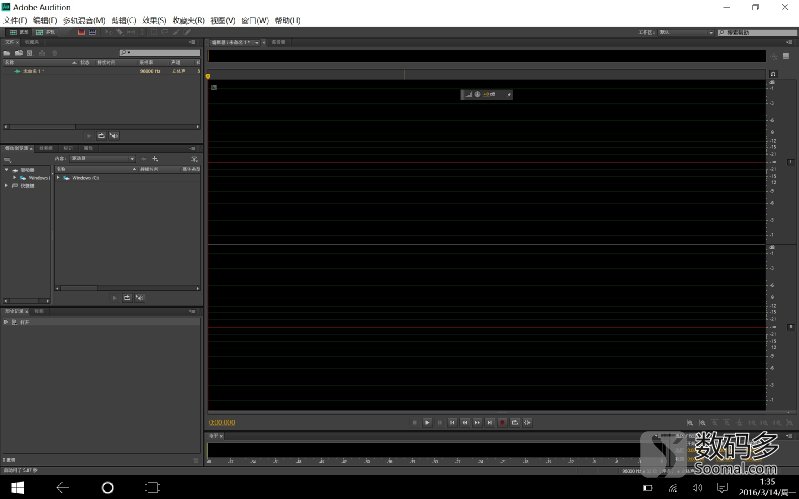The image size is (799, 499).
Task: Click the new file icon in Files panel
Action: 30,52
